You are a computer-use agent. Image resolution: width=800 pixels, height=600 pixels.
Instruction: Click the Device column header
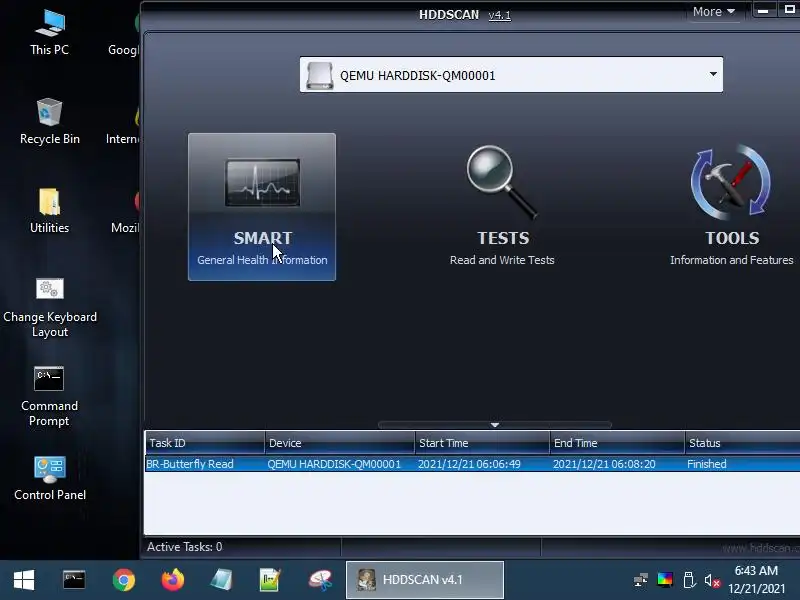tap(340, 443)
